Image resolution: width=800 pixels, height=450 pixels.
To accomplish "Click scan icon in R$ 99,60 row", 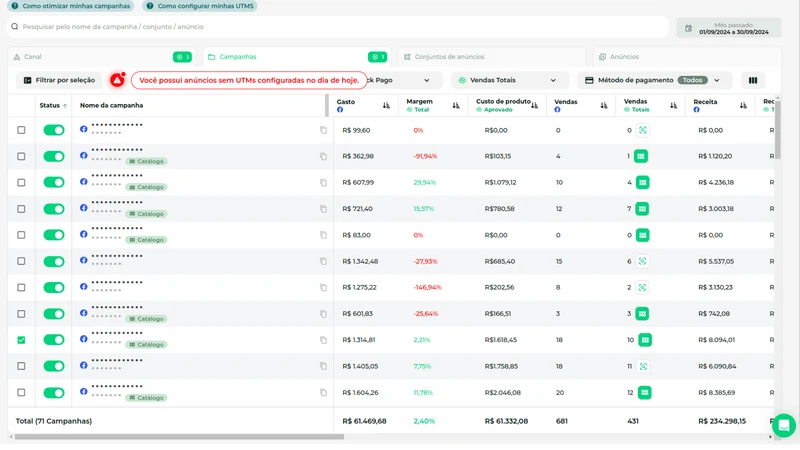I will 643,130.
